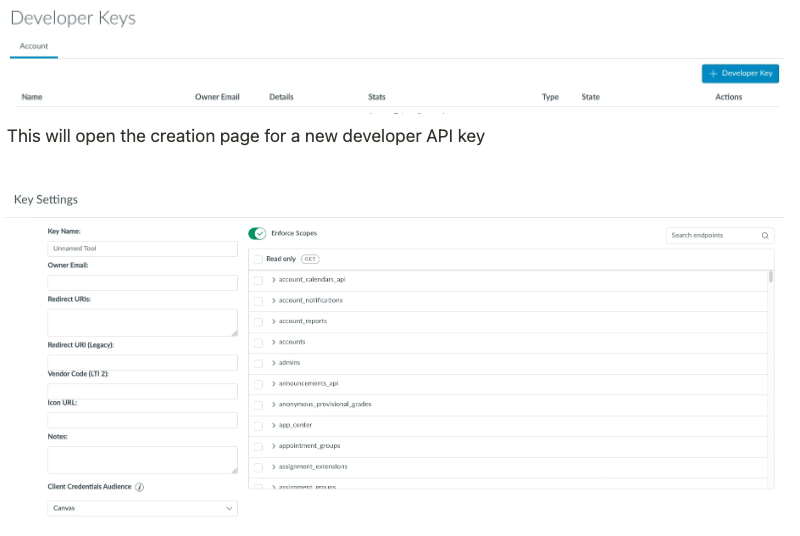Click the Developer Keys page title
The height and width of the screenshot is (536, 800).
pyautogui.click(x=73, y=18)
